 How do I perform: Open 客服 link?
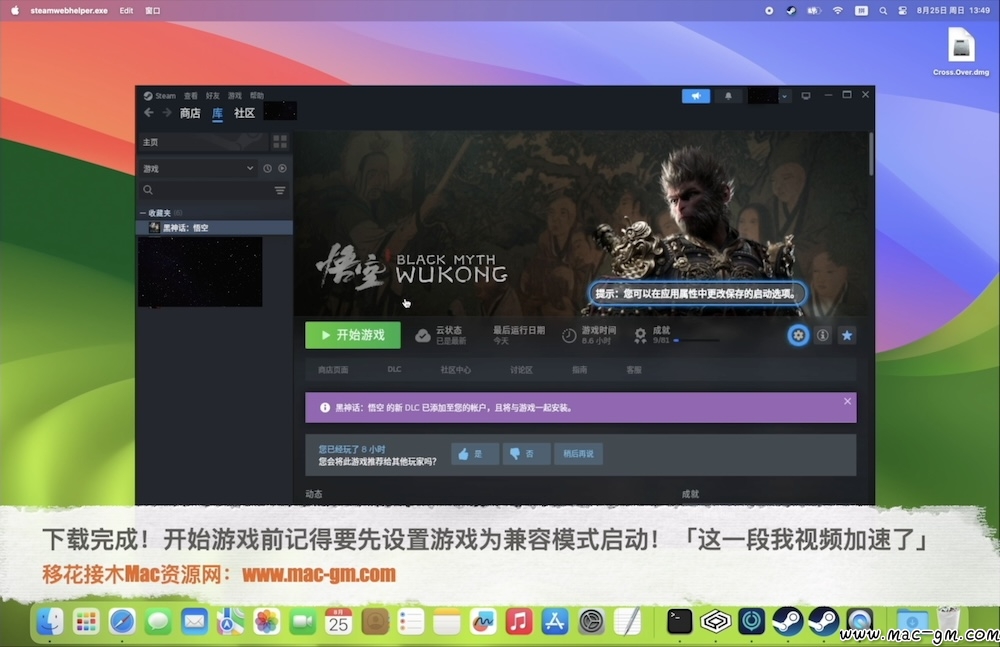click(634, 370)
